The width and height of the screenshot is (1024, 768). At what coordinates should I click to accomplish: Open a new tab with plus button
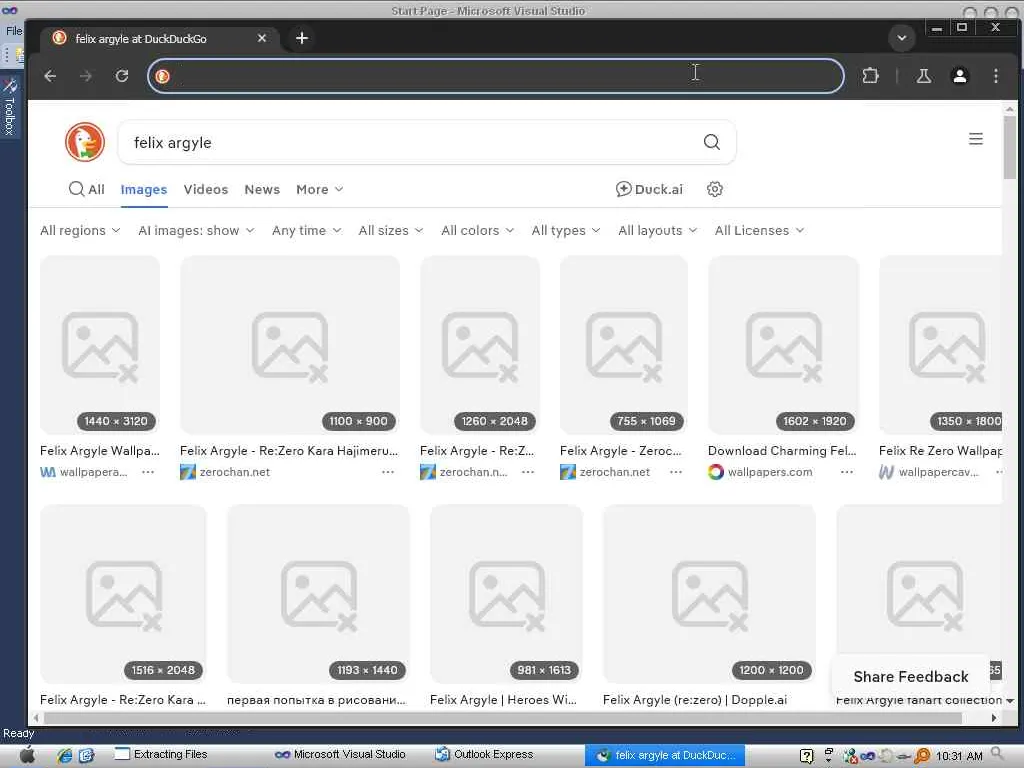point(302,39)
